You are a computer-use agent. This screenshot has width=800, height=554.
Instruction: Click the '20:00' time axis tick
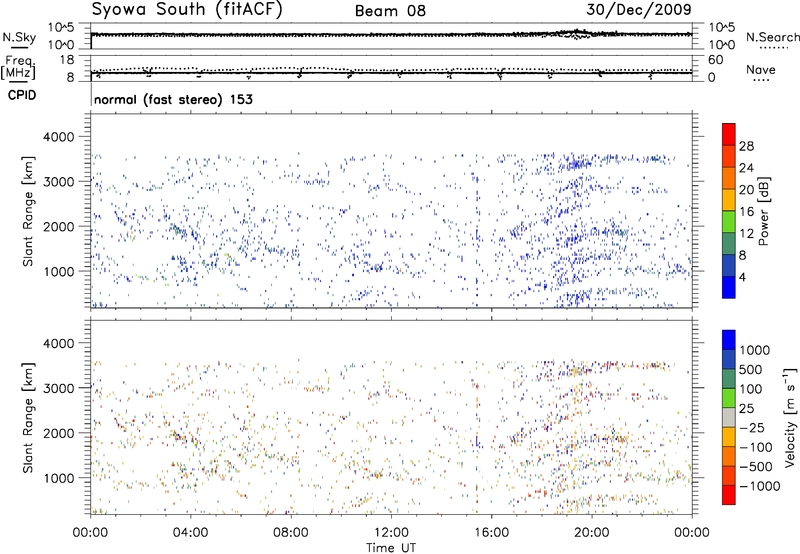pyautogui.click(x=592, y=533)
